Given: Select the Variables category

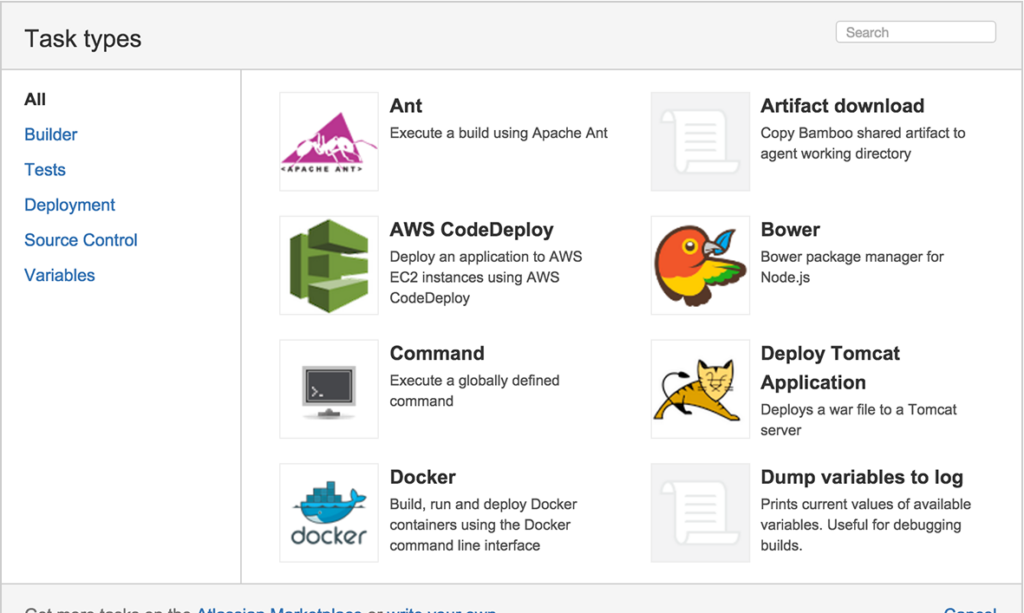Looking at the screenshot, I should point(59,274).
